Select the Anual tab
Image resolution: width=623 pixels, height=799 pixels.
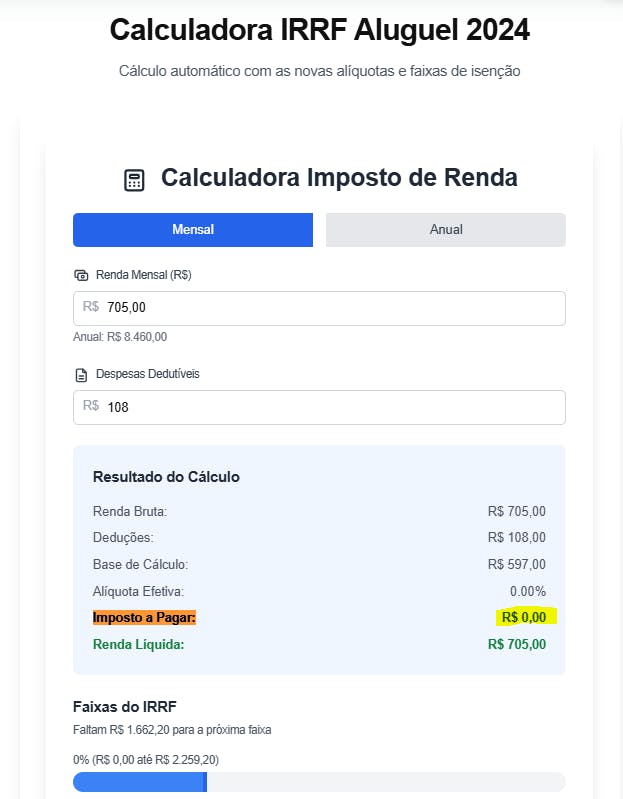[446, 229]
